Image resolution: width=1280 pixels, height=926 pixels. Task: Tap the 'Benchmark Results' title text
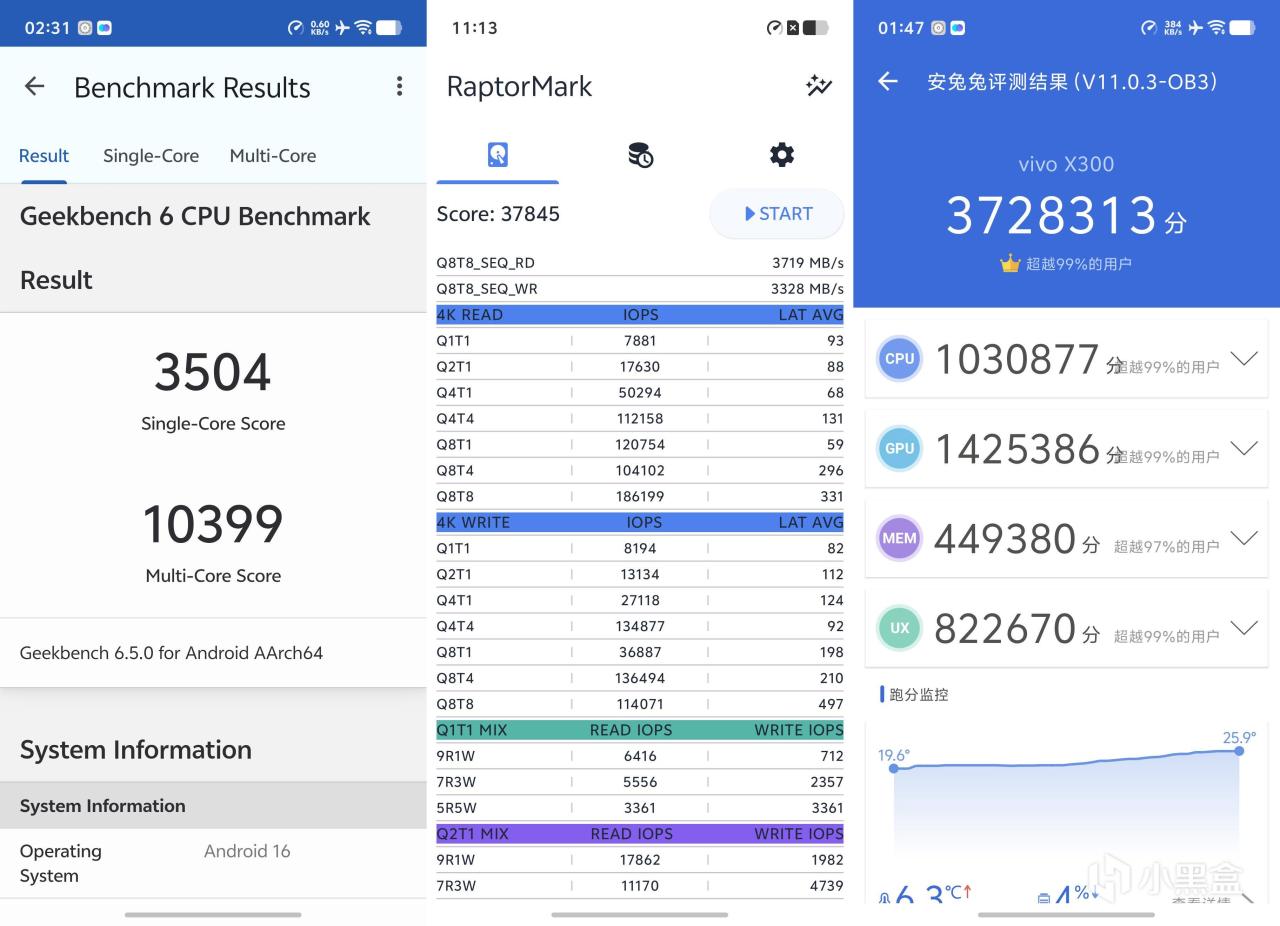pos(192,88)
